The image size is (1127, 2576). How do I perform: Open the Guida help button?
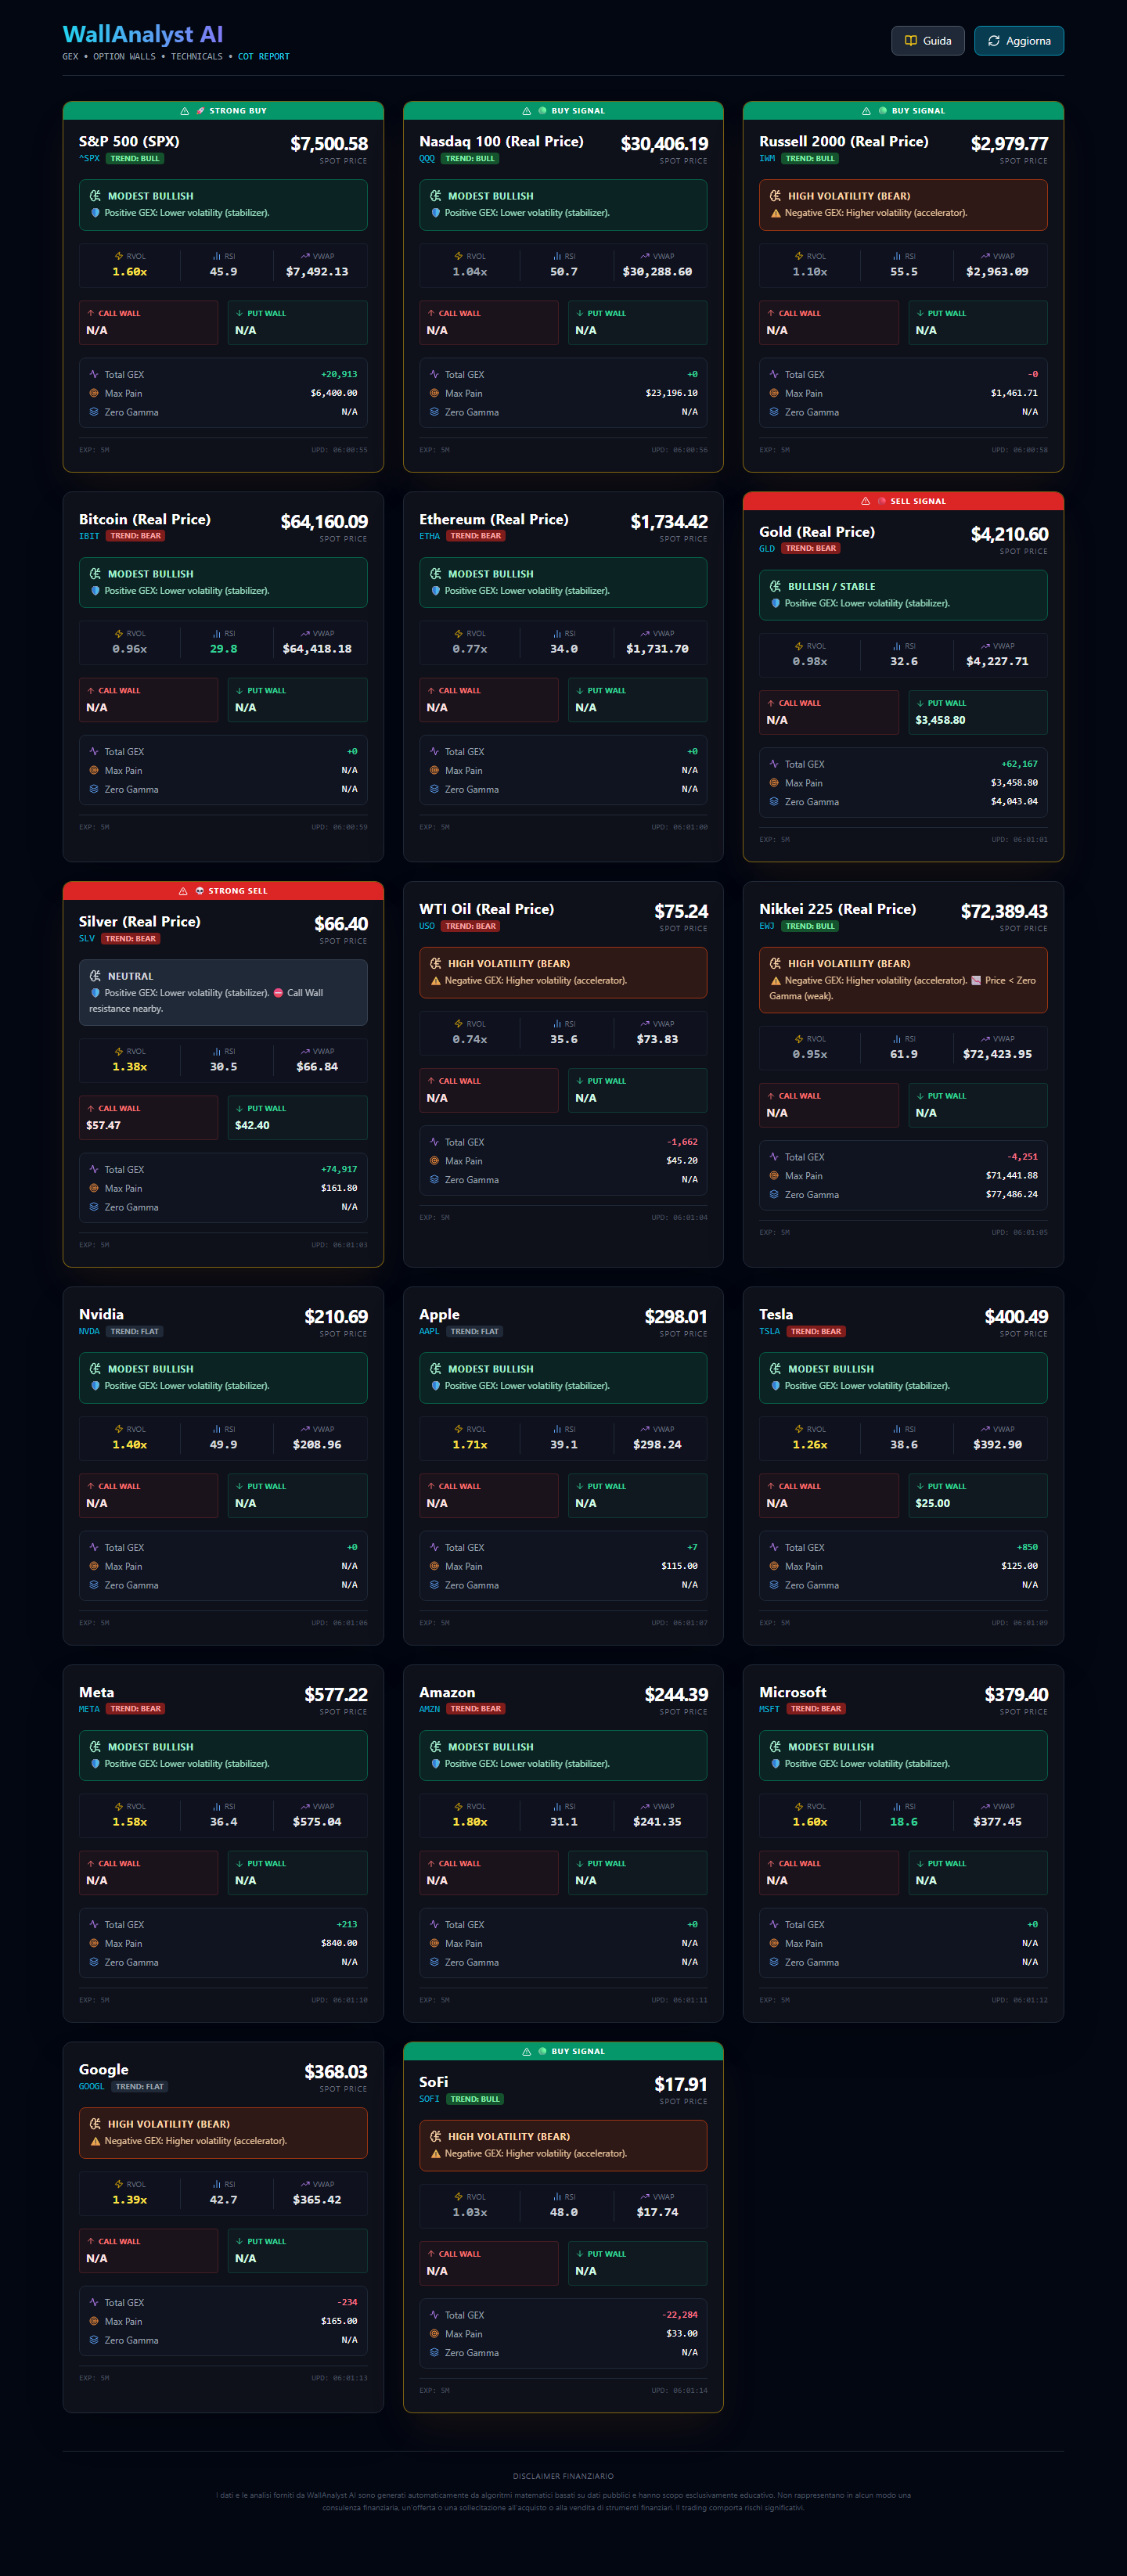click(x=927, y=41)
